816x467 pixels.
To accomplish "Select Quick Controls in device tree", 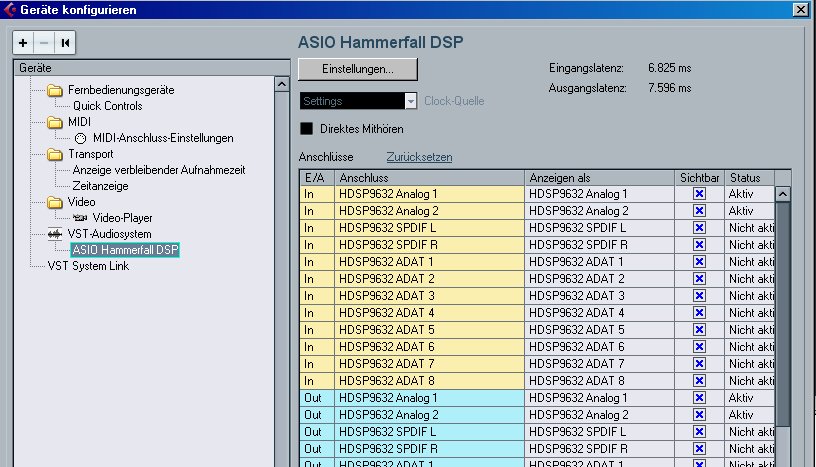I will point(108,106).
